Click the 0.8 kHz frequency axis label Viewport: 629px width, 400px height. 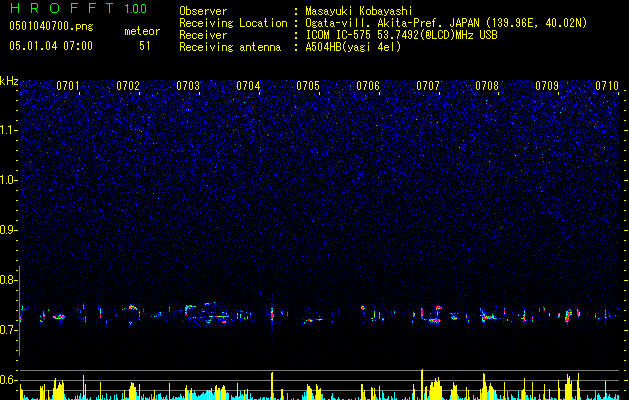click(7, 280)
